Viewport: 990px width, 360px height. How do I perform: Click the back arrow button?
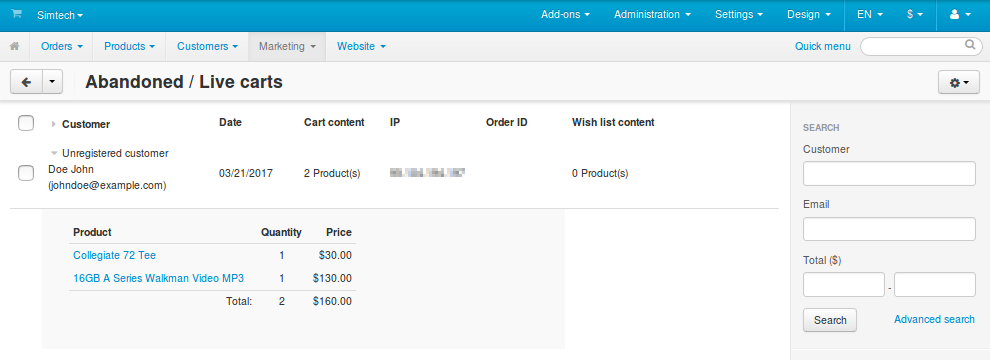point(27,82)
